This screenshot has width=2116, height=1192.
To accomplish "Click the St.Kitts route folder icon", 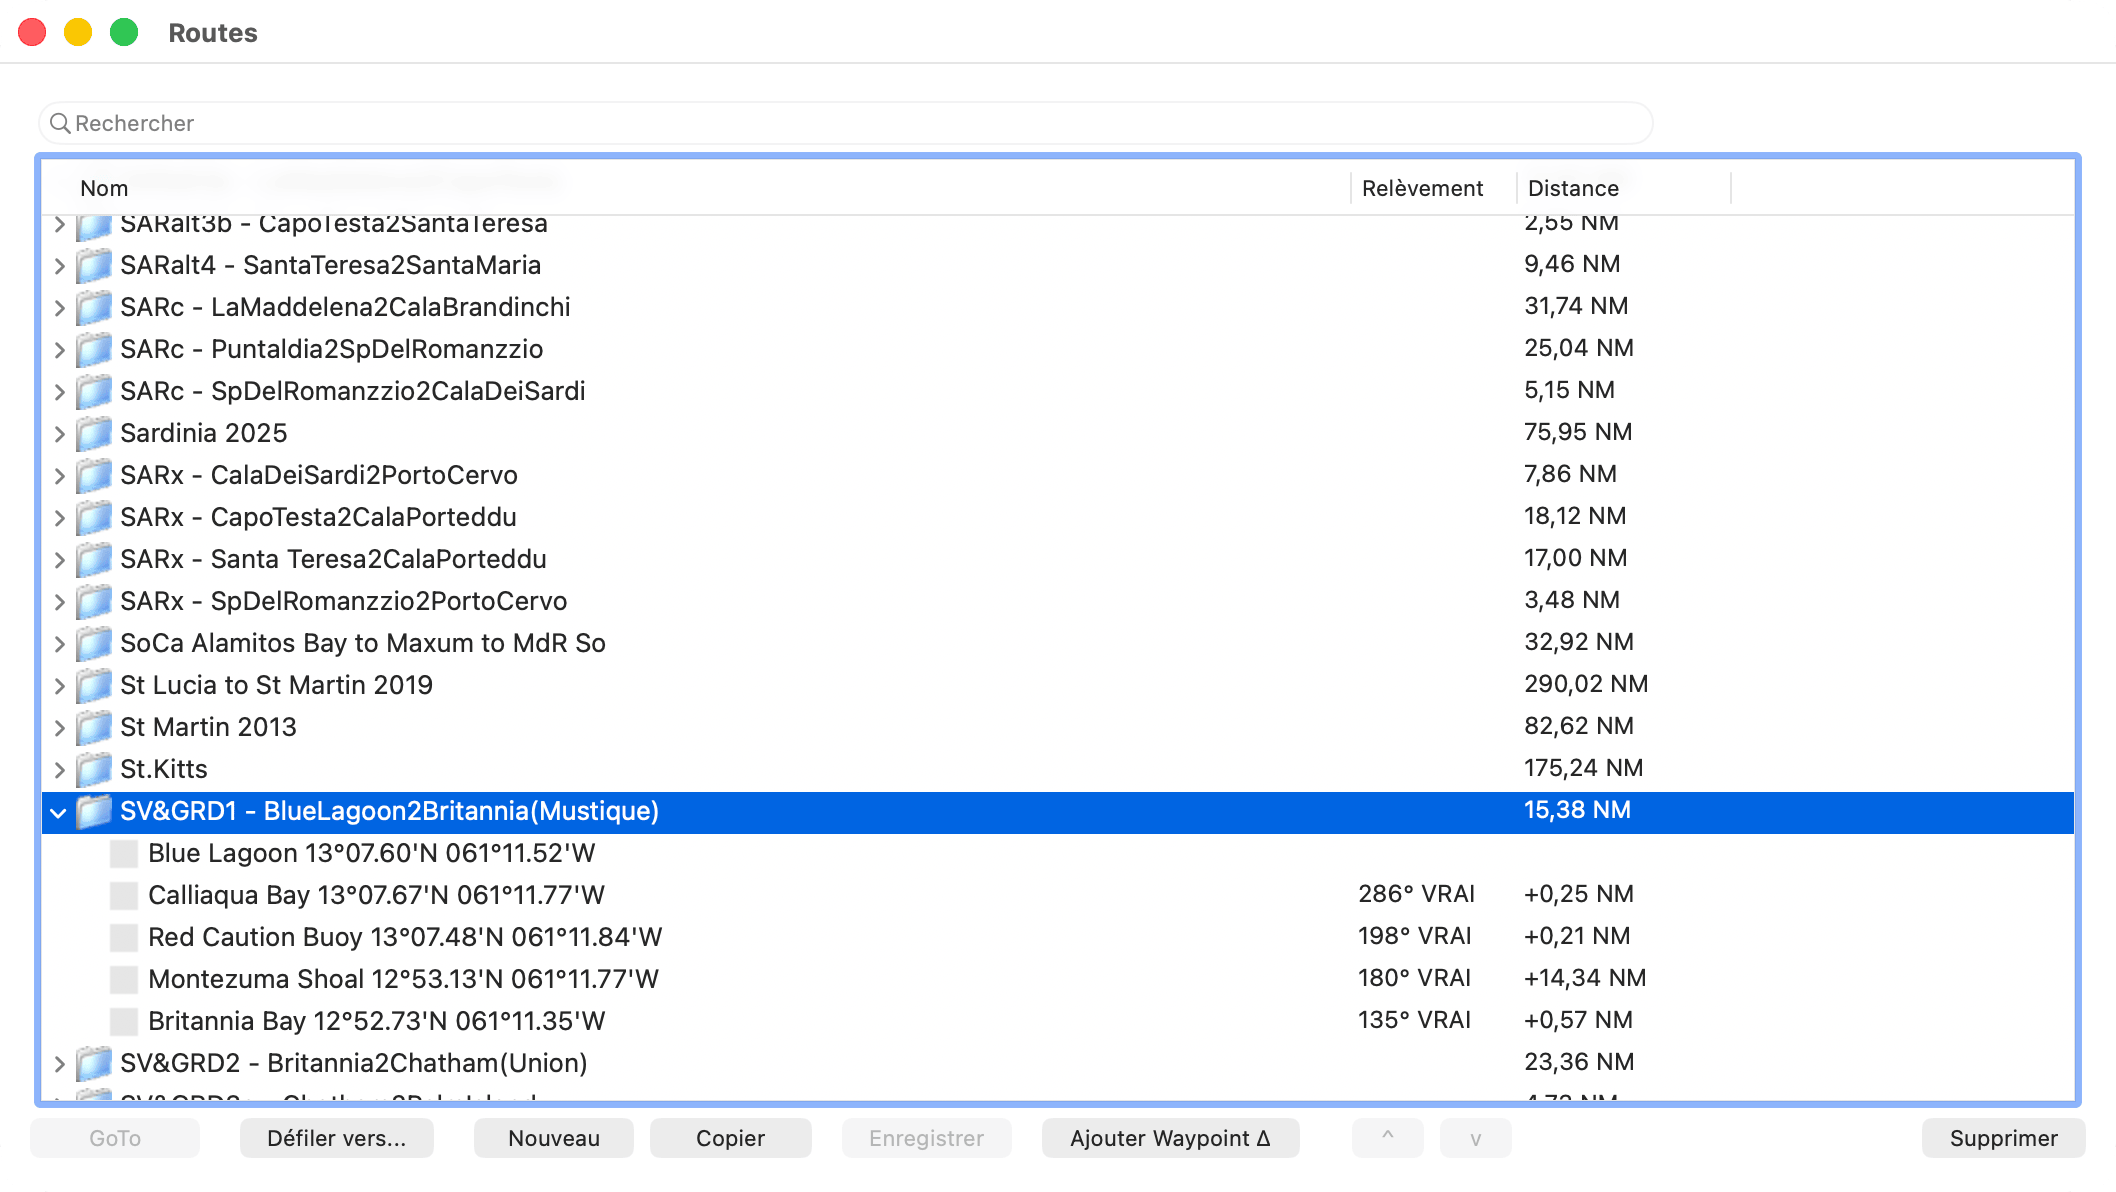I will pos(94,769).
